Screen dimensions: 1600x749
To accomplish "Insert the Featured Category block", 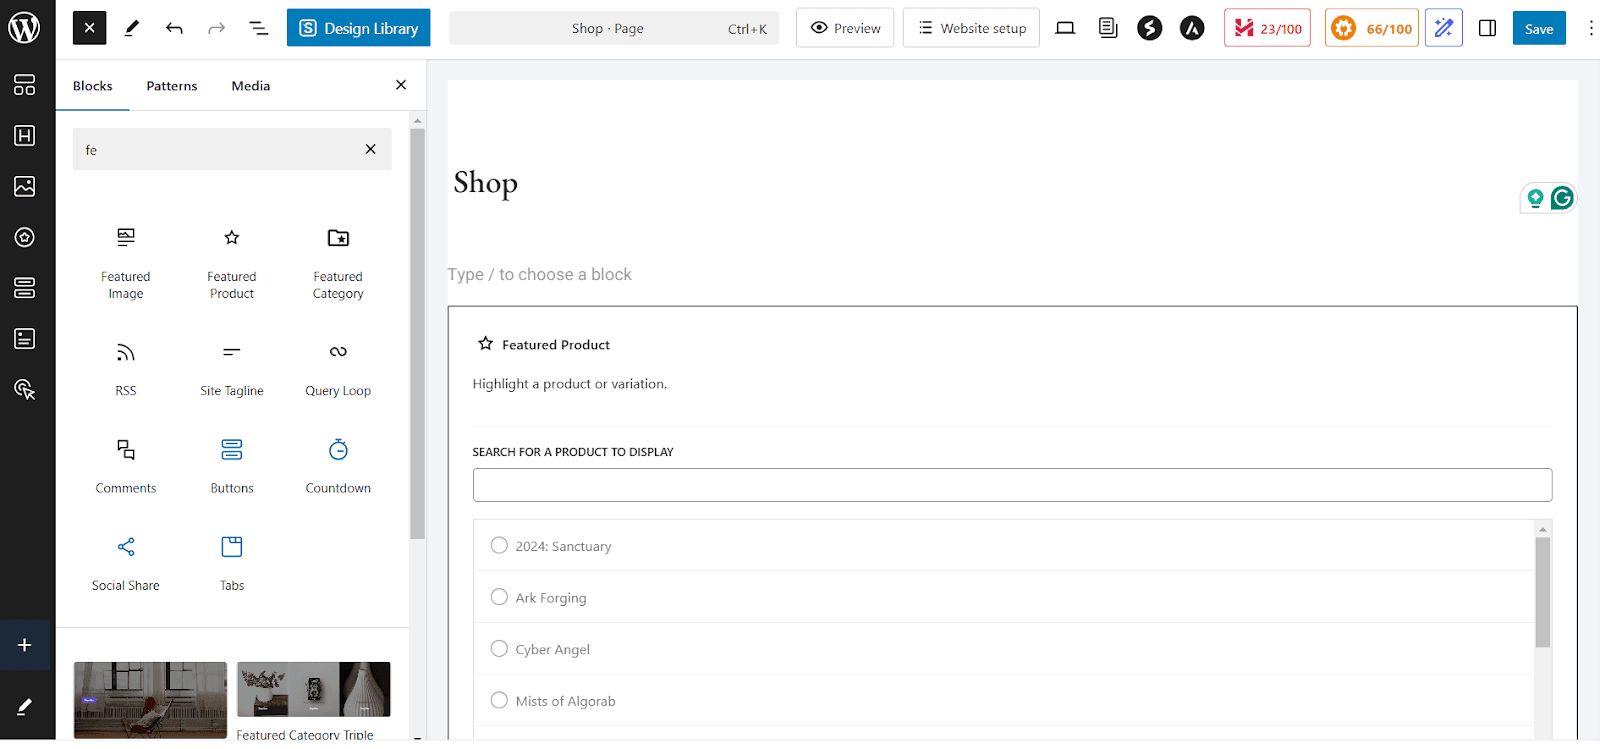I will 338,263.
